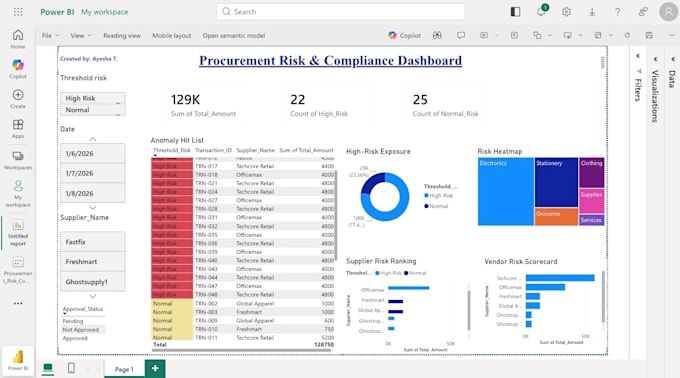Select Freshmart supplier slicer button

coord(93,262)
